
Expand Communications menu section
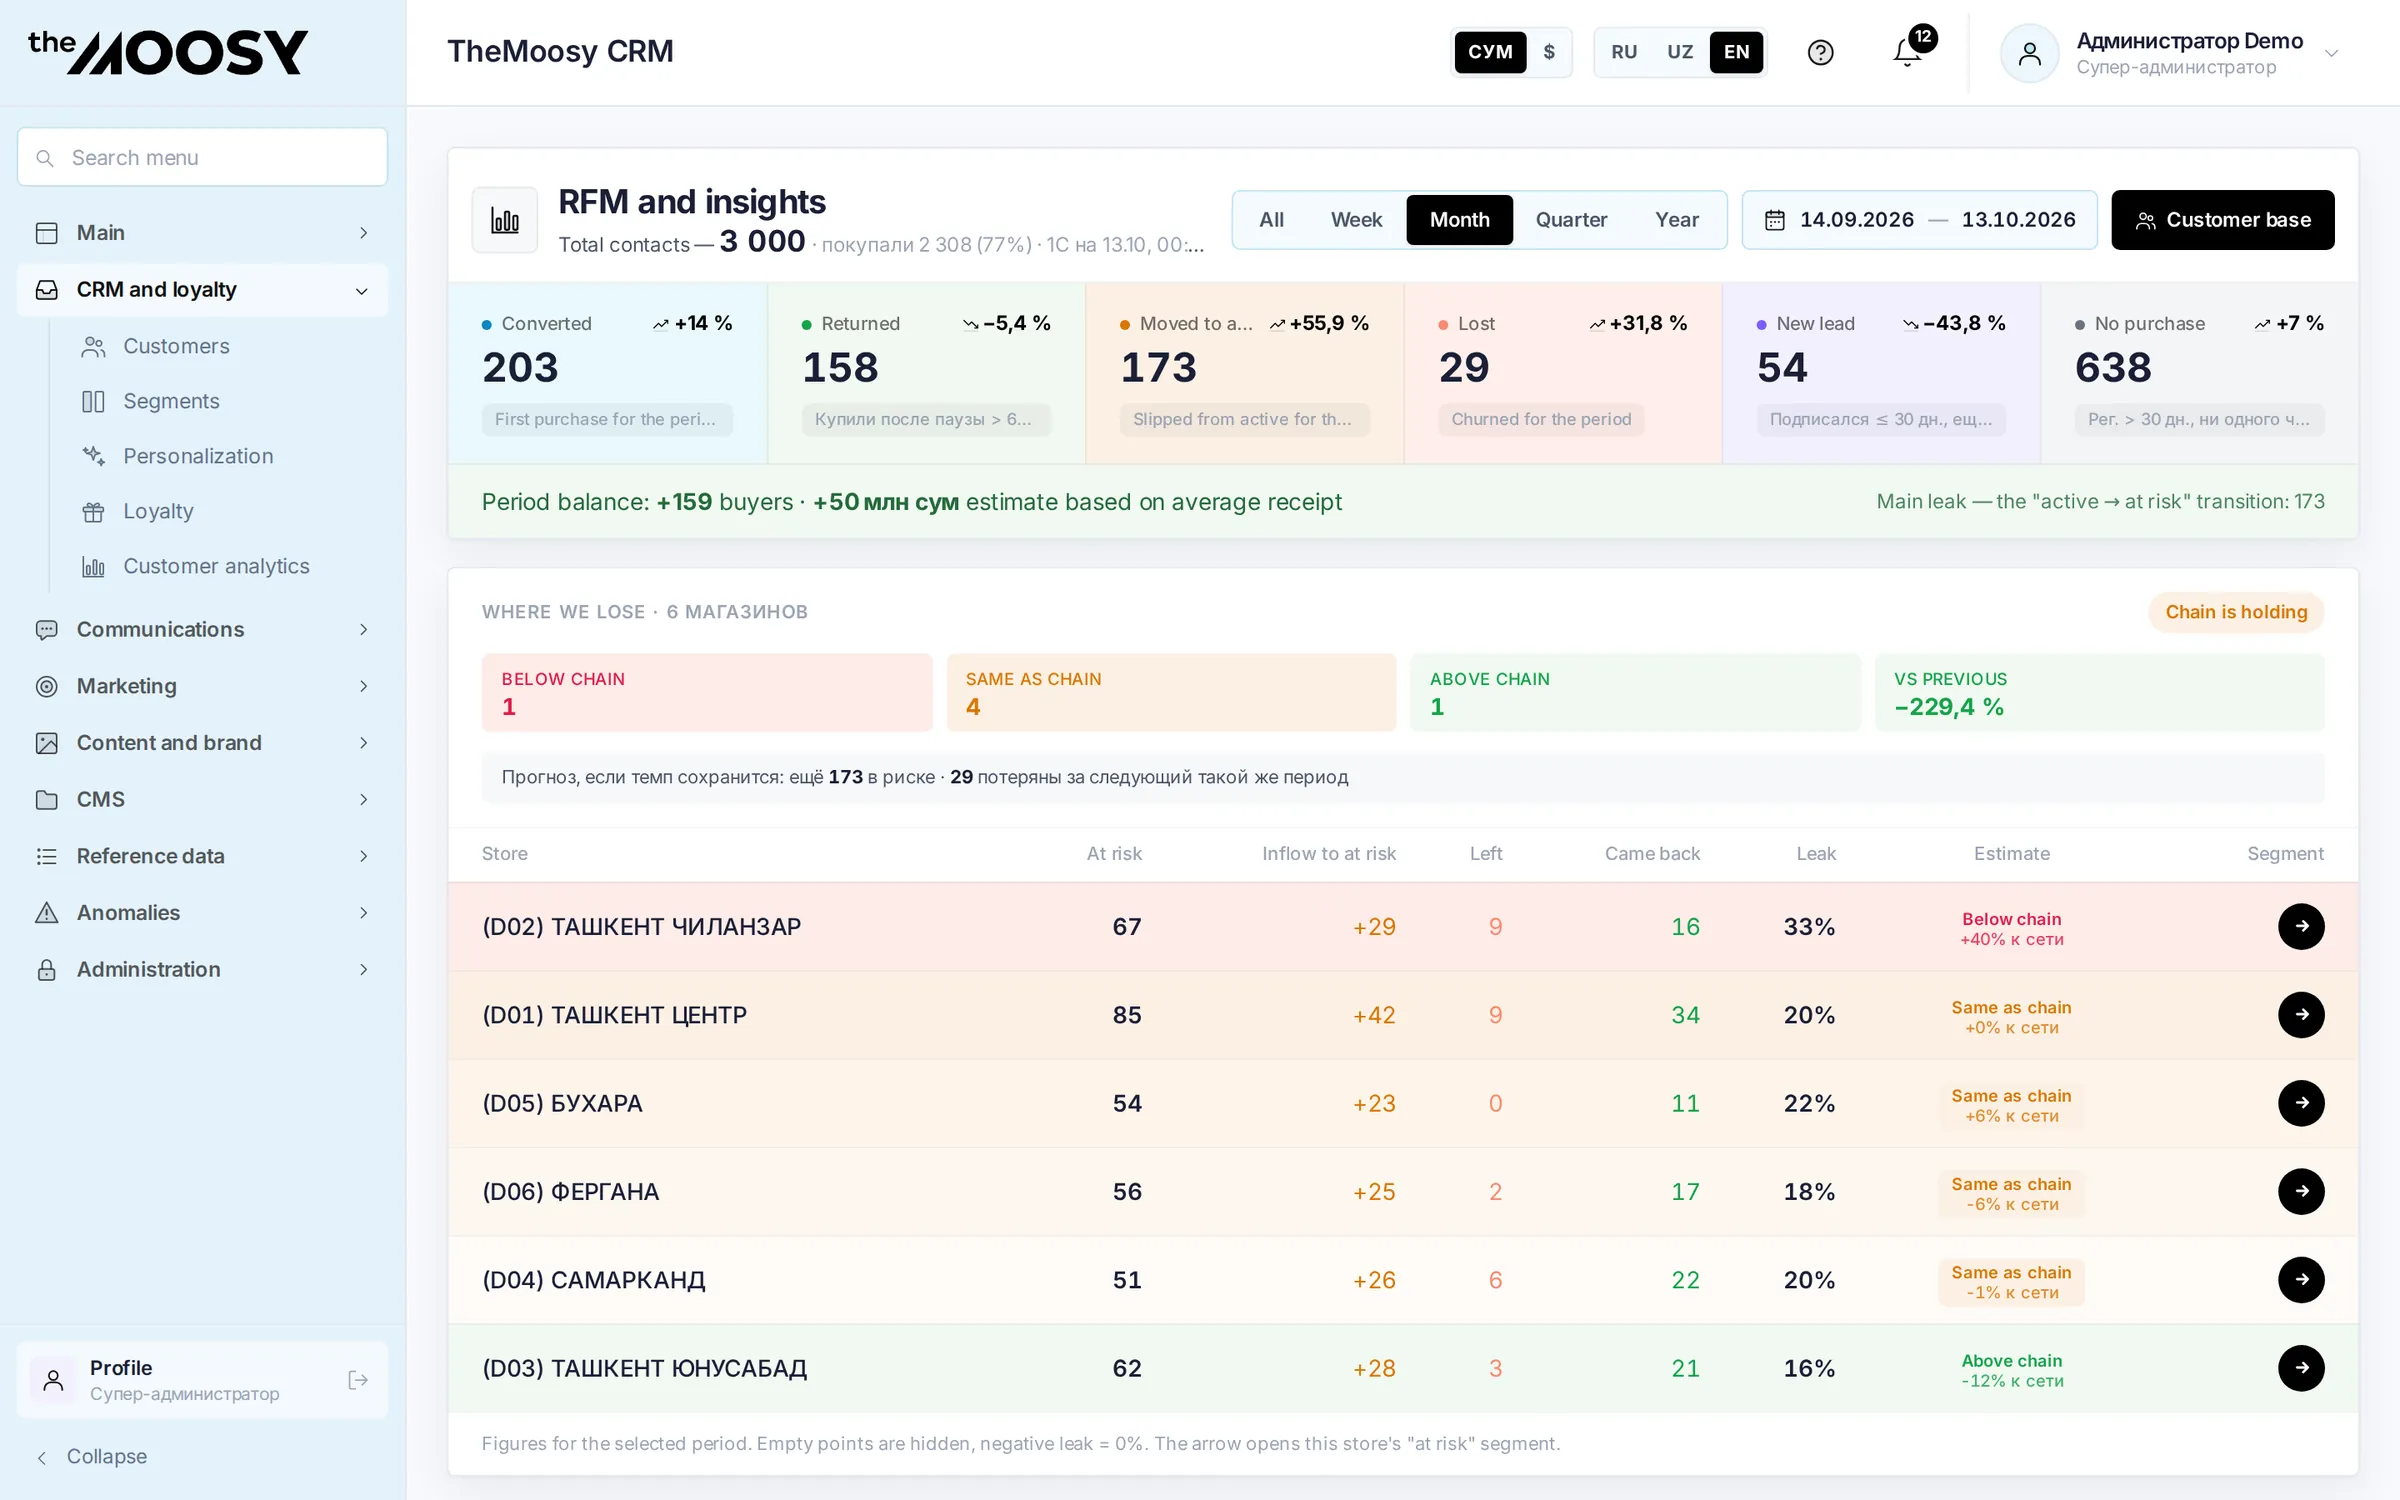[x=202, y=629]
